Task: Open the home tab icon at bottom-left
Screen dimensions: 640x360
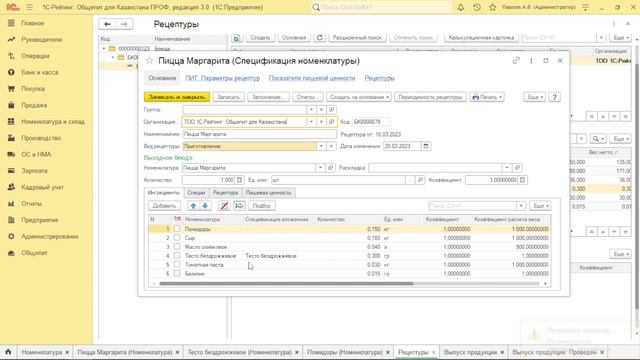Action: [8, 352]
